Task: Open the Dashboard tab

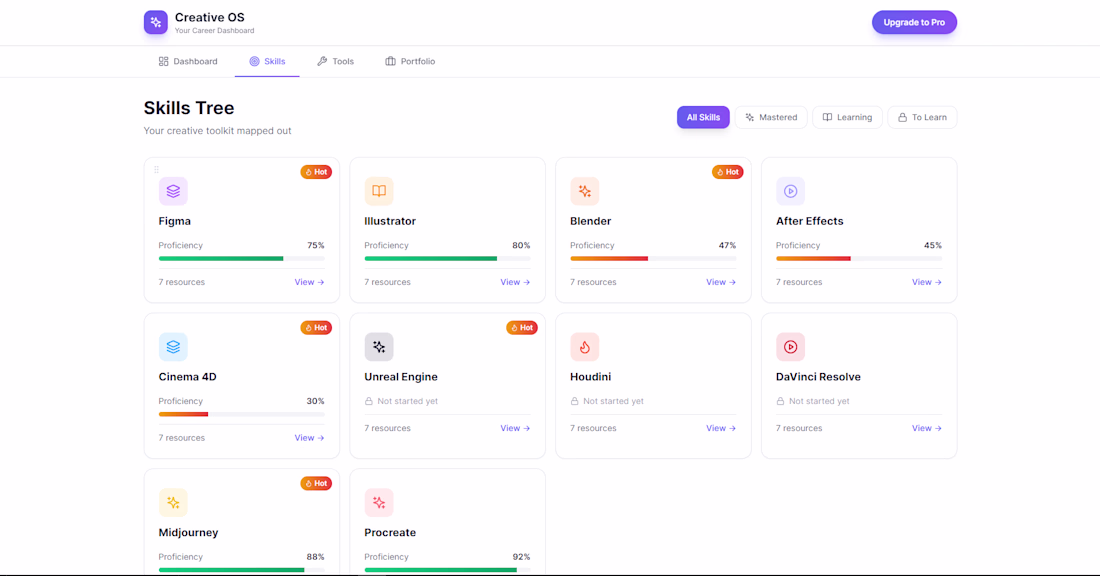Action: click(x=188, y=62)
